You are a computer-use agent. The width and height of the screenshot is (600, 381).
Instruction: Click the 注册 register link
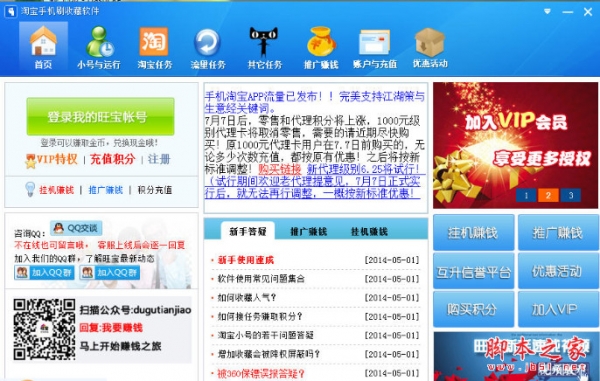159,159
